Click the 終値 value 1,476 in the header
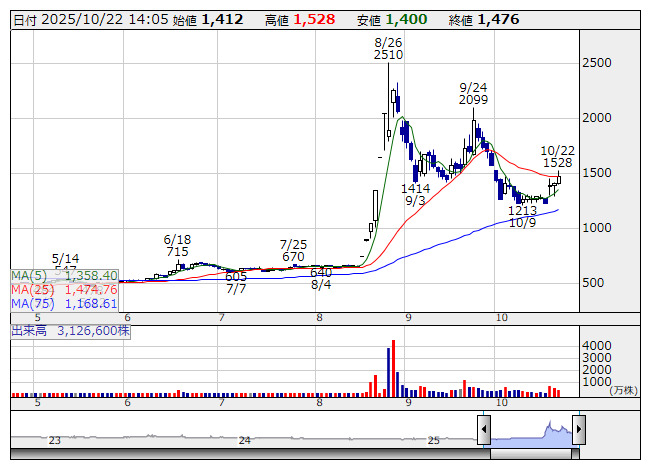The width and height of the screenshot is (653, 470). click(x=498, y=19)
